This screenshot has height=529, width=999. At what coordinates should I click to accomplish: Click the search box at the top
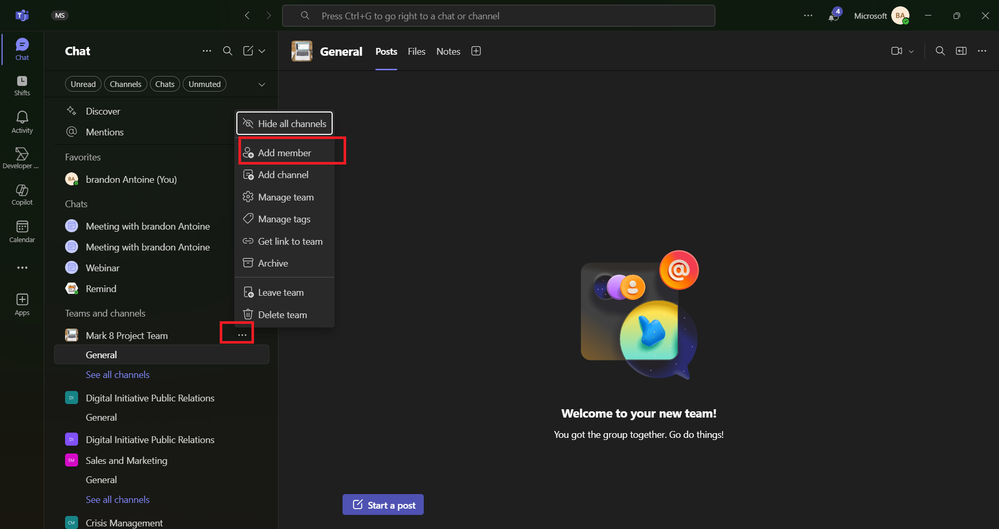tap(498, 15)
